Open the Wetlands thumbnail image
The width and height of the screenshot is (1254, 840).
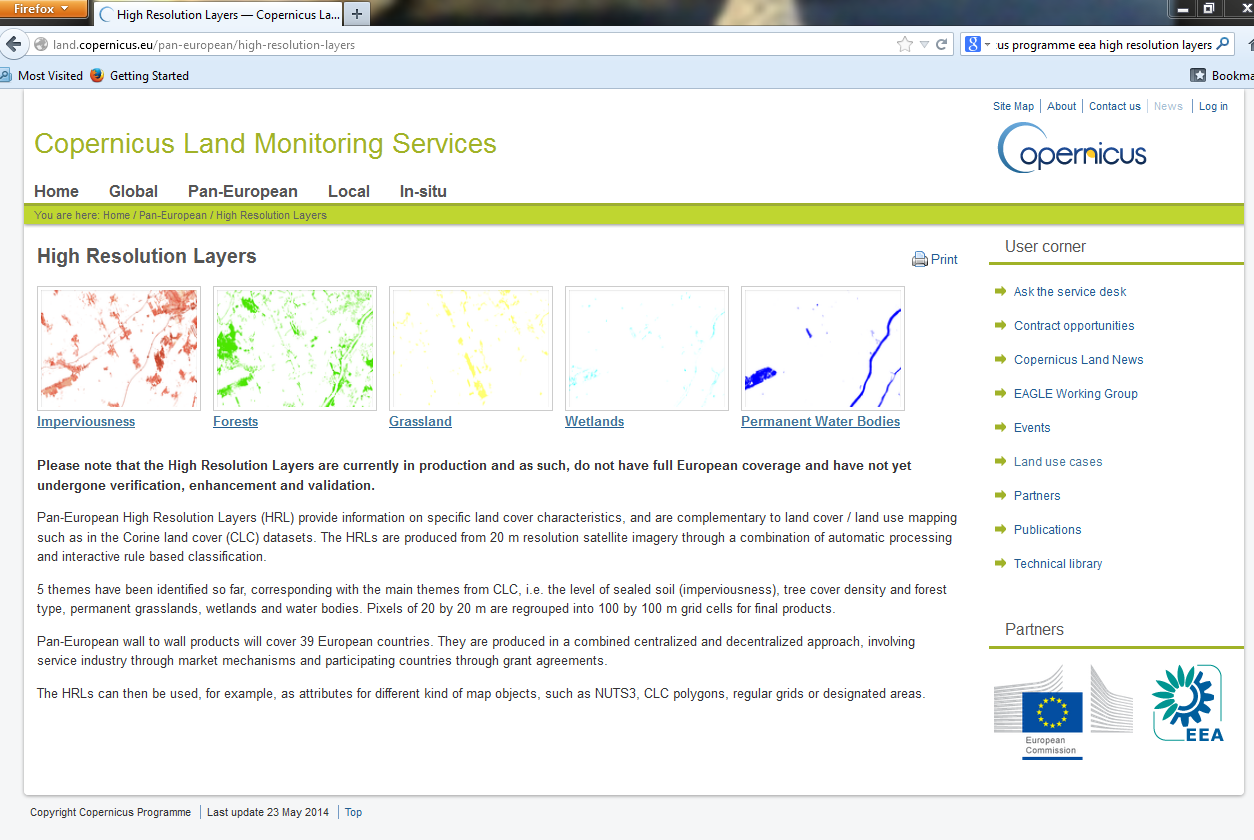[x=647, y=348]
